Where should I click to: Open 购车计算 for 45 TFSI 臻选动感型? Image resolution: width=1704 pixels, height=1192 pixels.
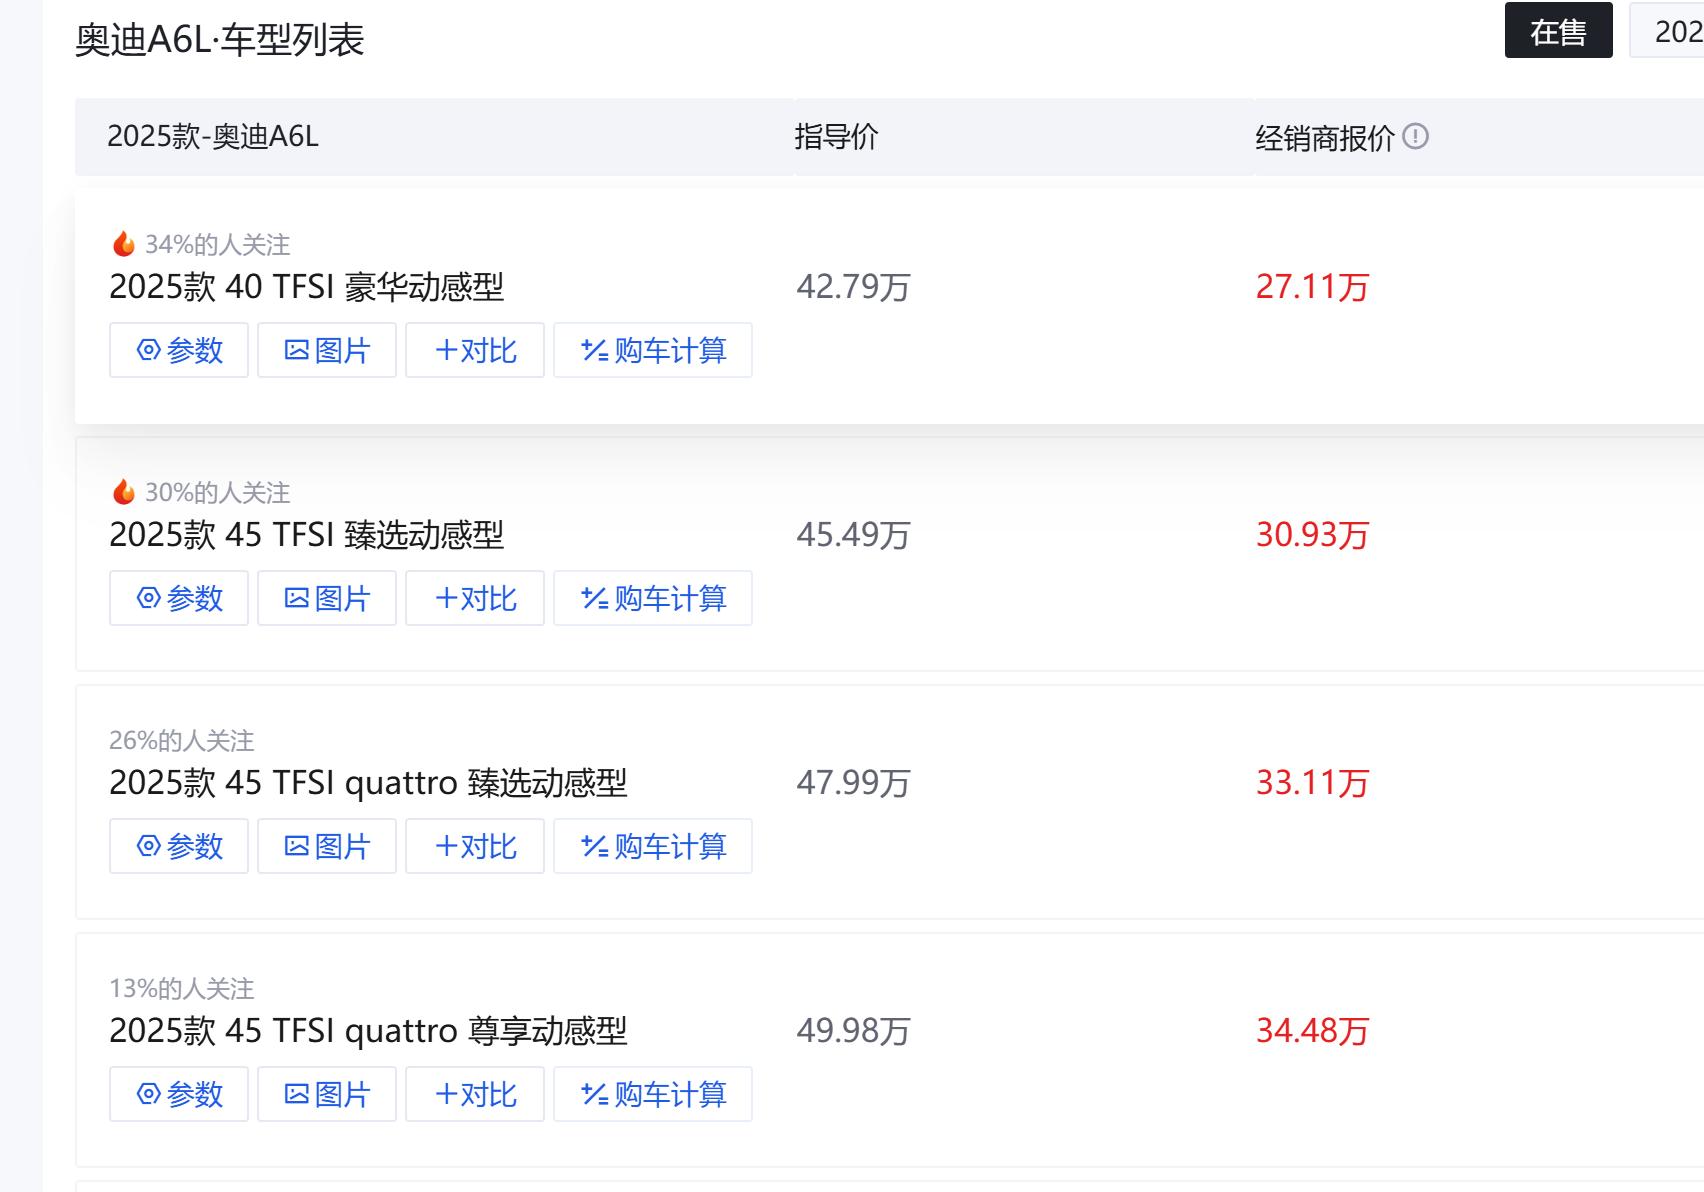click(x=653, y=598)
